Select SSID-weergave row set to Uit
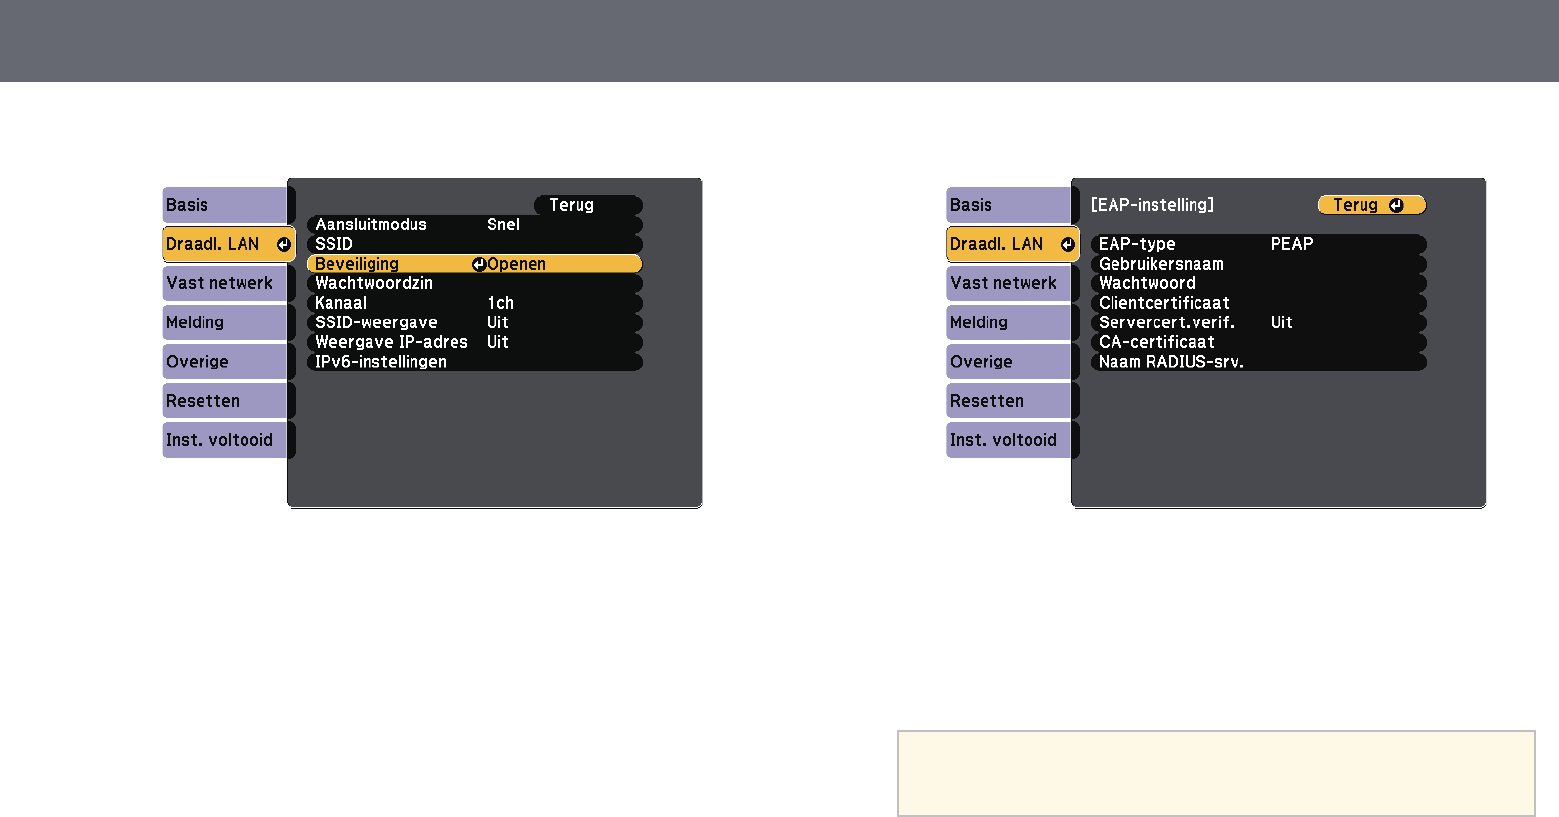Viewport: 1559px width, 817px height. click(474, 322)
